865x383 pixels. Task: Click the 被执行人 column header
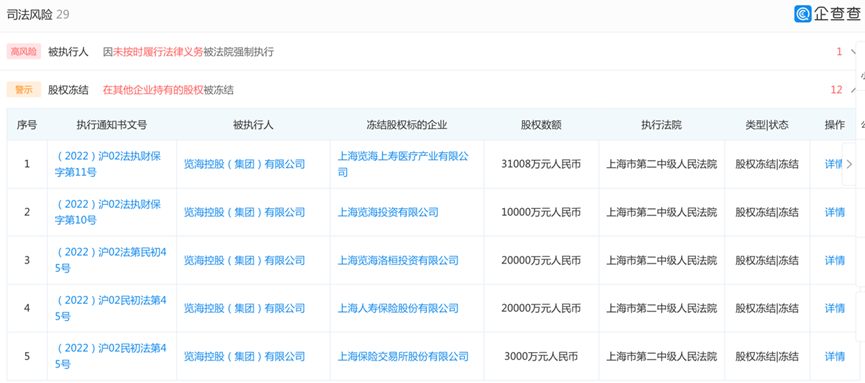[x=253, y=125]
